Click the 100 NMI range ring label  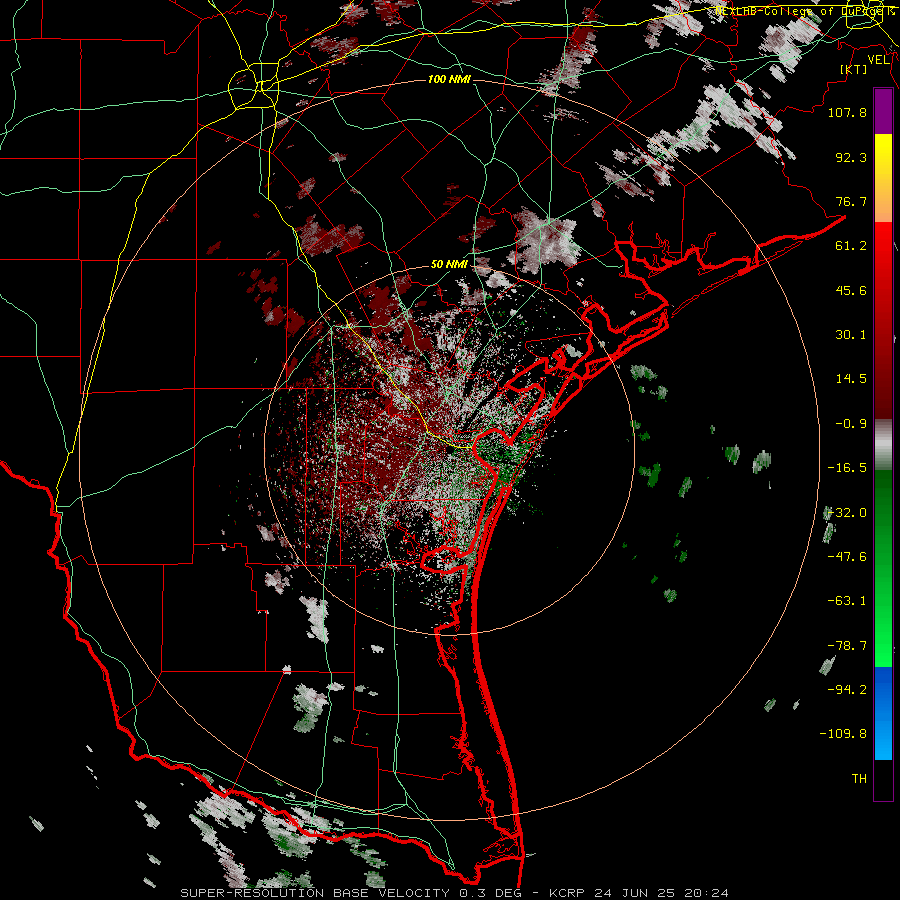(x=449, y=79)
